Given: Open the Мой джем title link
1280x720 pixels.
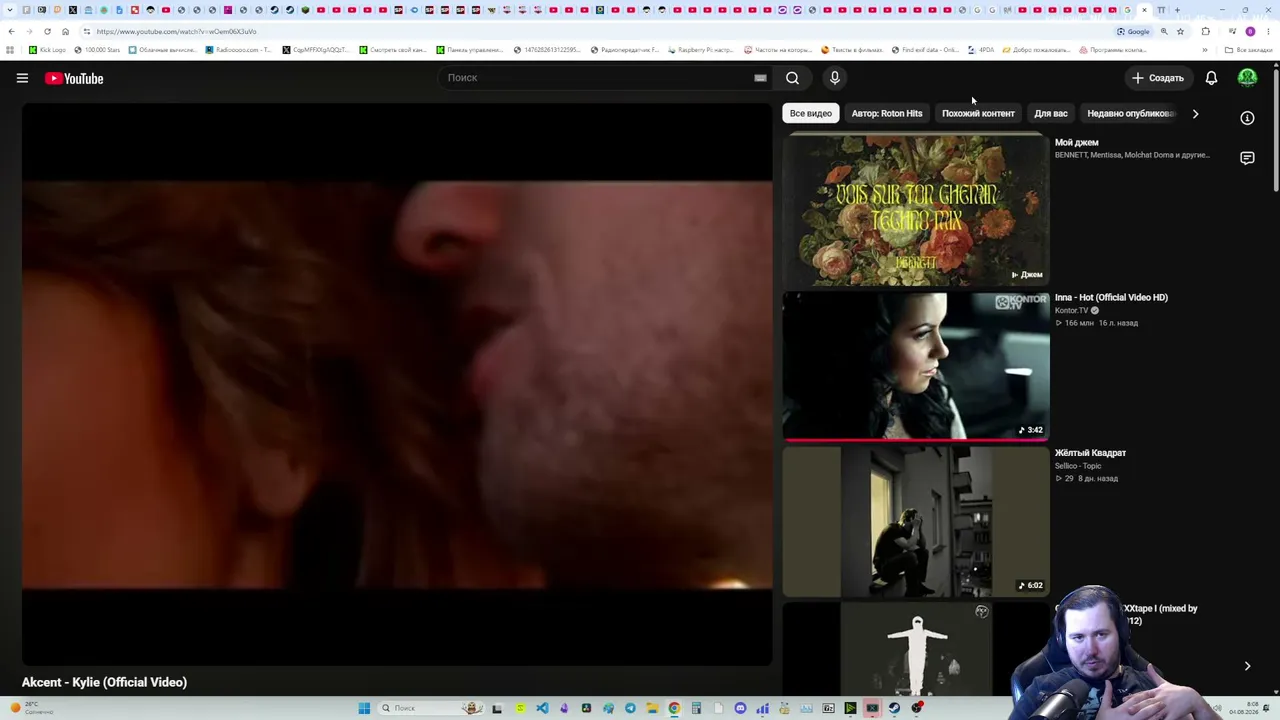Looking at the screenshot, I should tap(1076, 143).
